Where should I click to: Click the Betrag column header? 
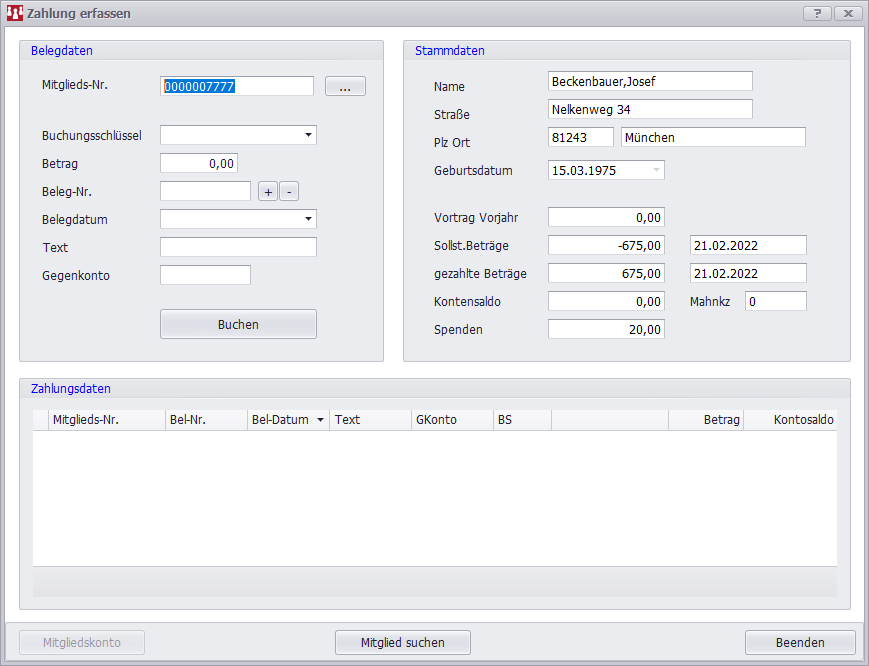coord(707,420)
